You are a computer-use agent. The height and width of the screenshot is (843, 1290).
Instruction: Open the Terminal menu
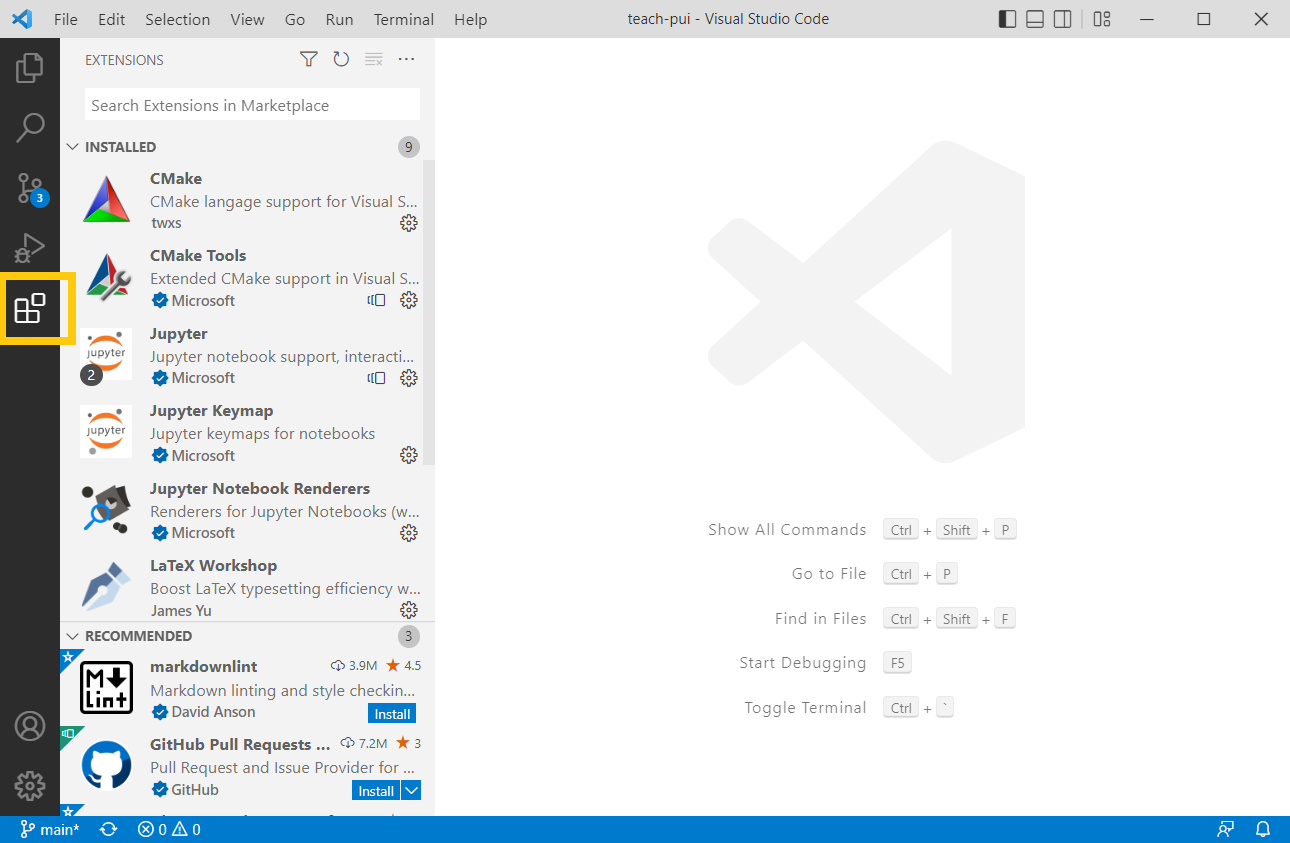click(x=405, y=19)
